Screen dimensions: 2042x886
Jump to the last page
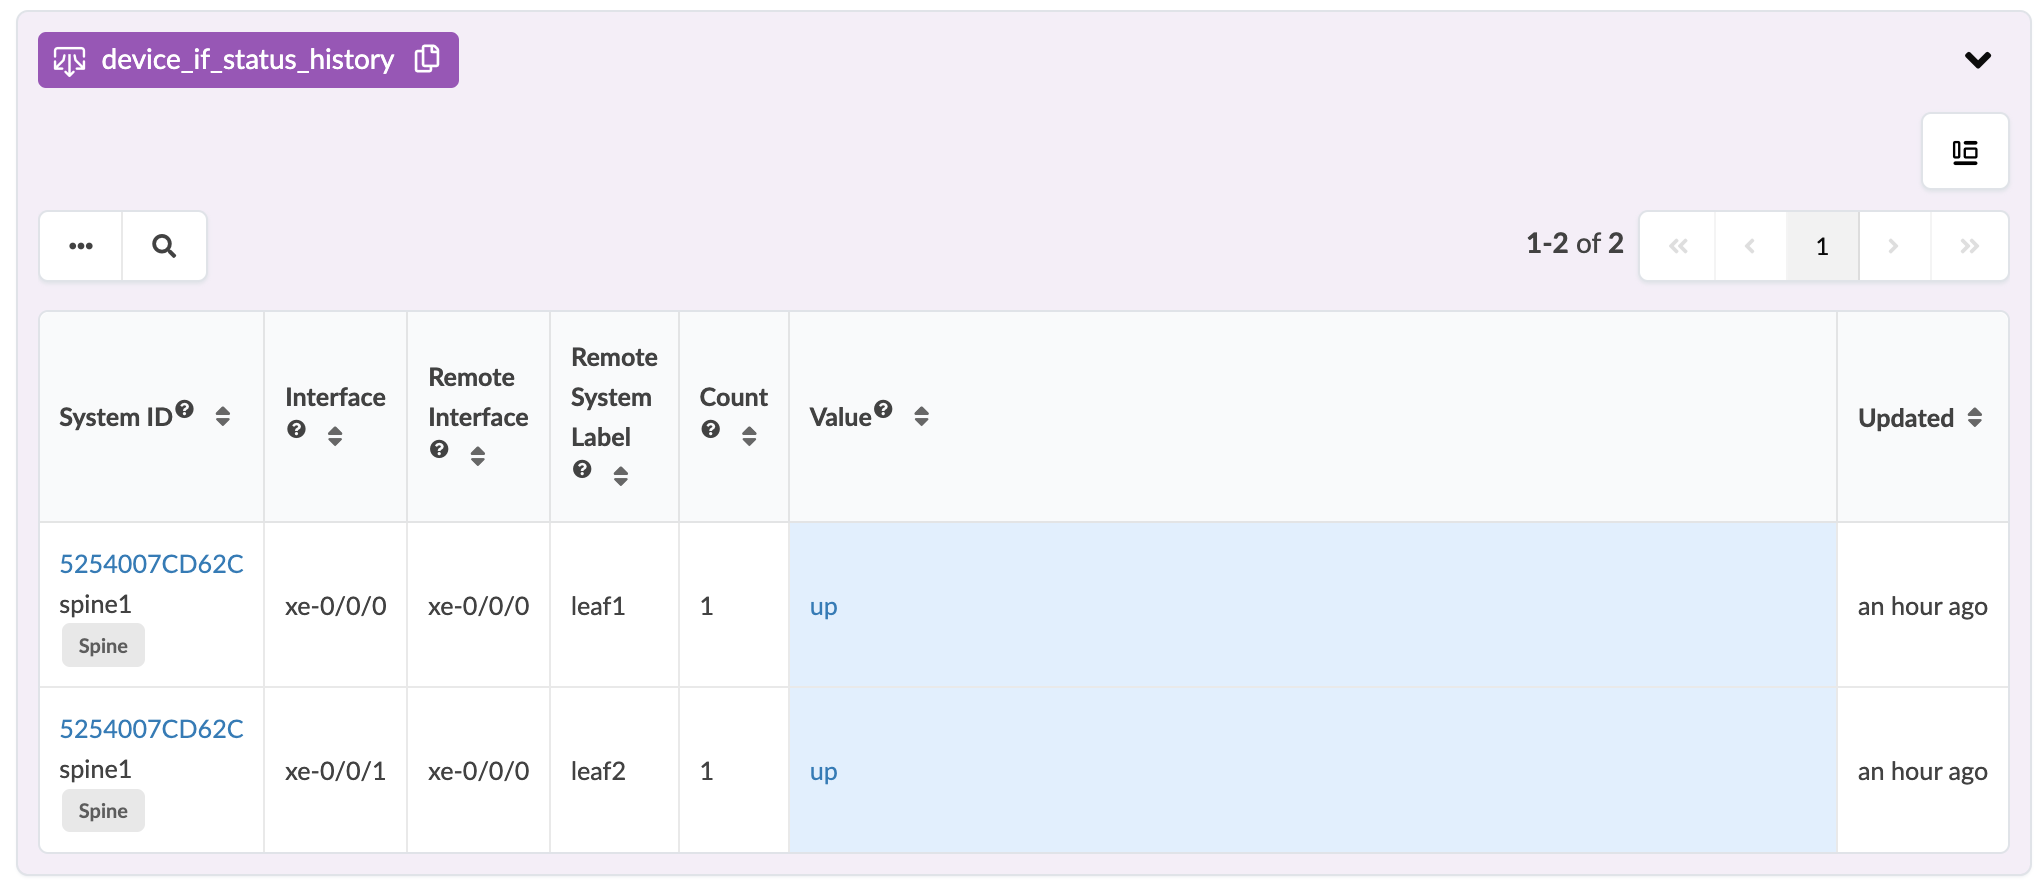click(x=1969, y=246)
